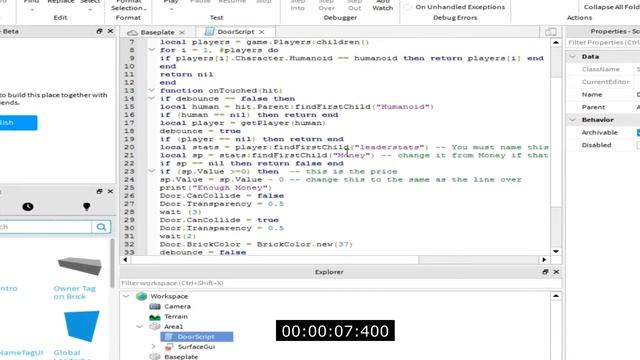640x360 pixels.
Task: Click the SurfaceGui icon in Explorer
Action: click(x=169, y=347)
